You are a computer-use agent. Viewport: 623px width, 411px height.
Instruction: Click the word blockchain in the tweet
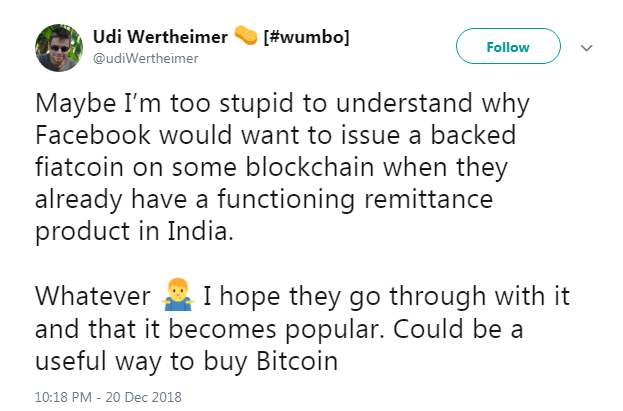pos(303,165)
